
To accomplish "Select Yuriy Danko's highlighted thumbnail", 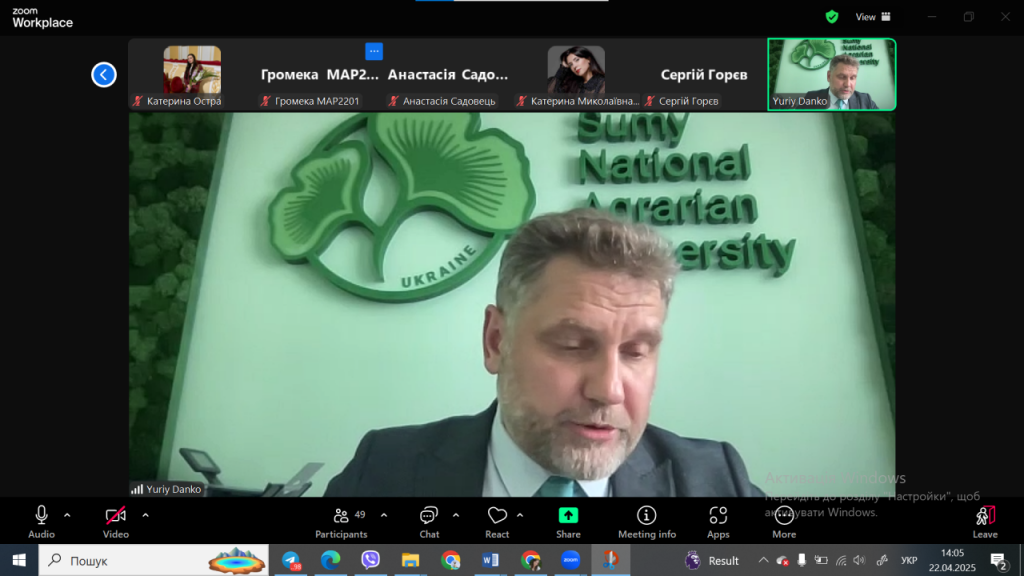I will pos(832,74).
